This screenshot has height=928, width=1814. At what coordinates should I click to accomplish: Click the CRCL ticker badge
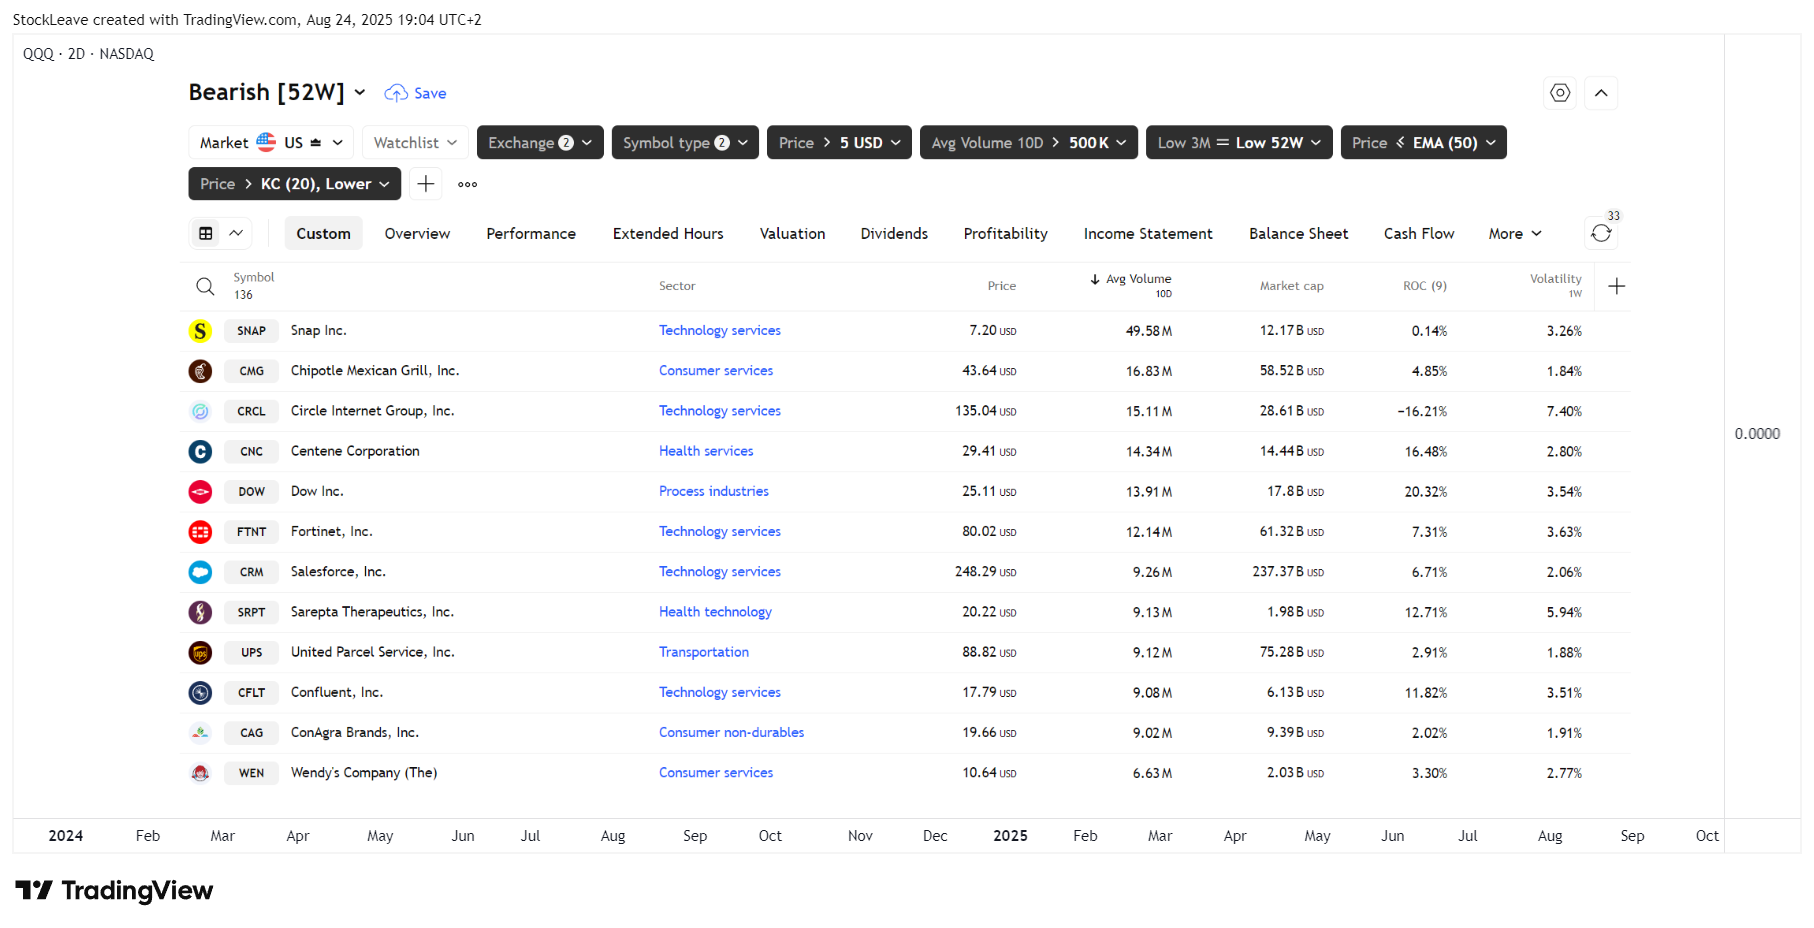click(251, 411)
